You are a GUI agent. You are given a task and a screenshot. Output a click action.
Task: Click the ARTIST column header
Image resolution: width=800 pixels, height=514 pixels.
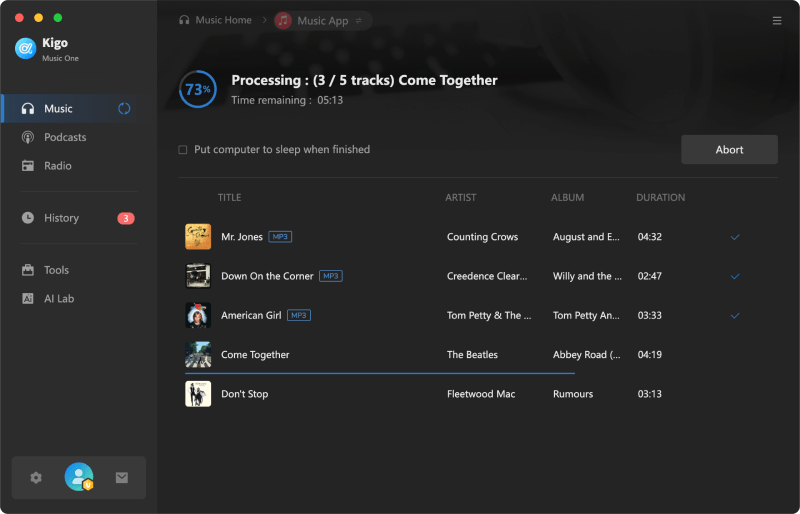click(461, 198)
